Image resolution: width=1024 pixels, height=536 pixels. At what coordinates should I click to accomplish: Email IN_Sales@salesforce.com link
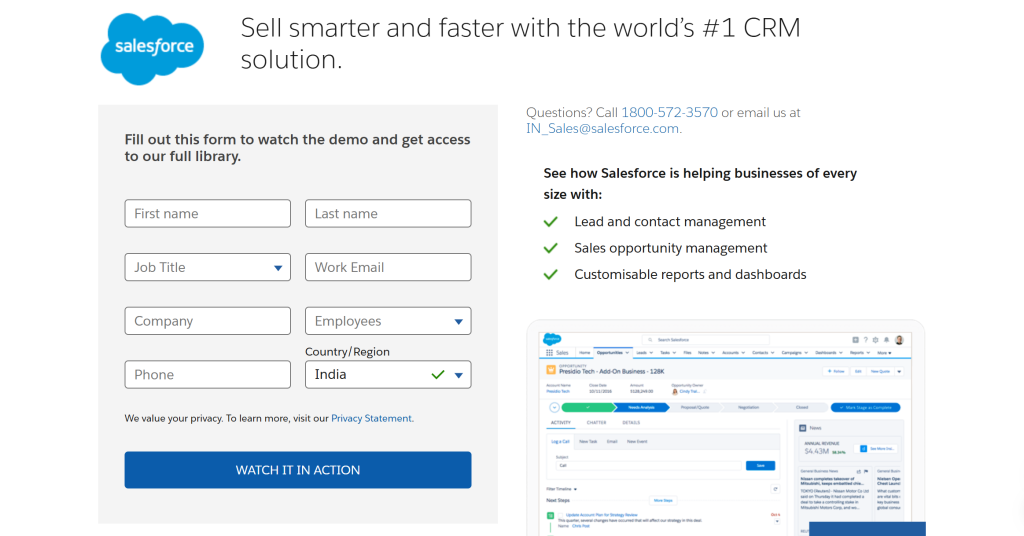click(602, 129)
